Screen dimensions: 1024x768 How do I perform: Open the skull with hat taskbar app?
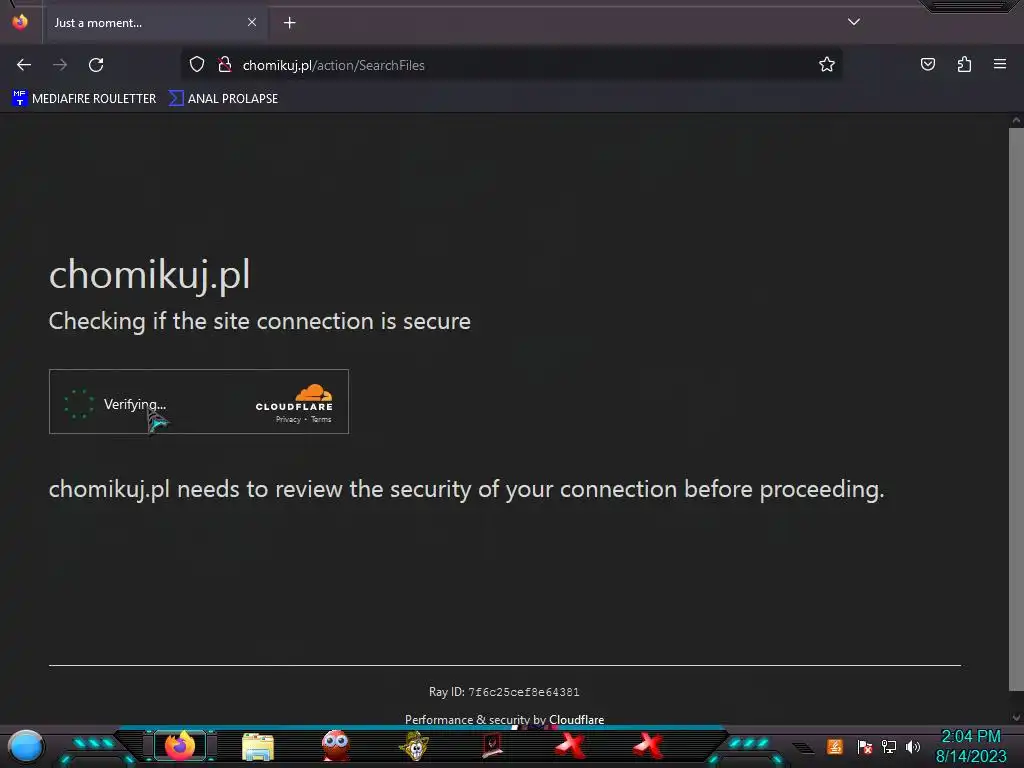click(414, 746)
